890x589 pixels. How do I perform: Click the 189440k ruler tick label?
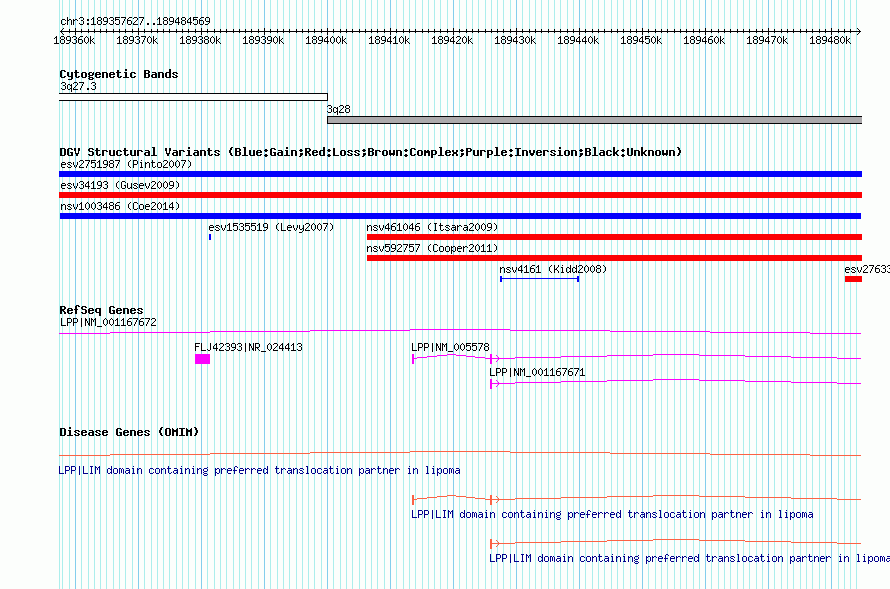578,40
